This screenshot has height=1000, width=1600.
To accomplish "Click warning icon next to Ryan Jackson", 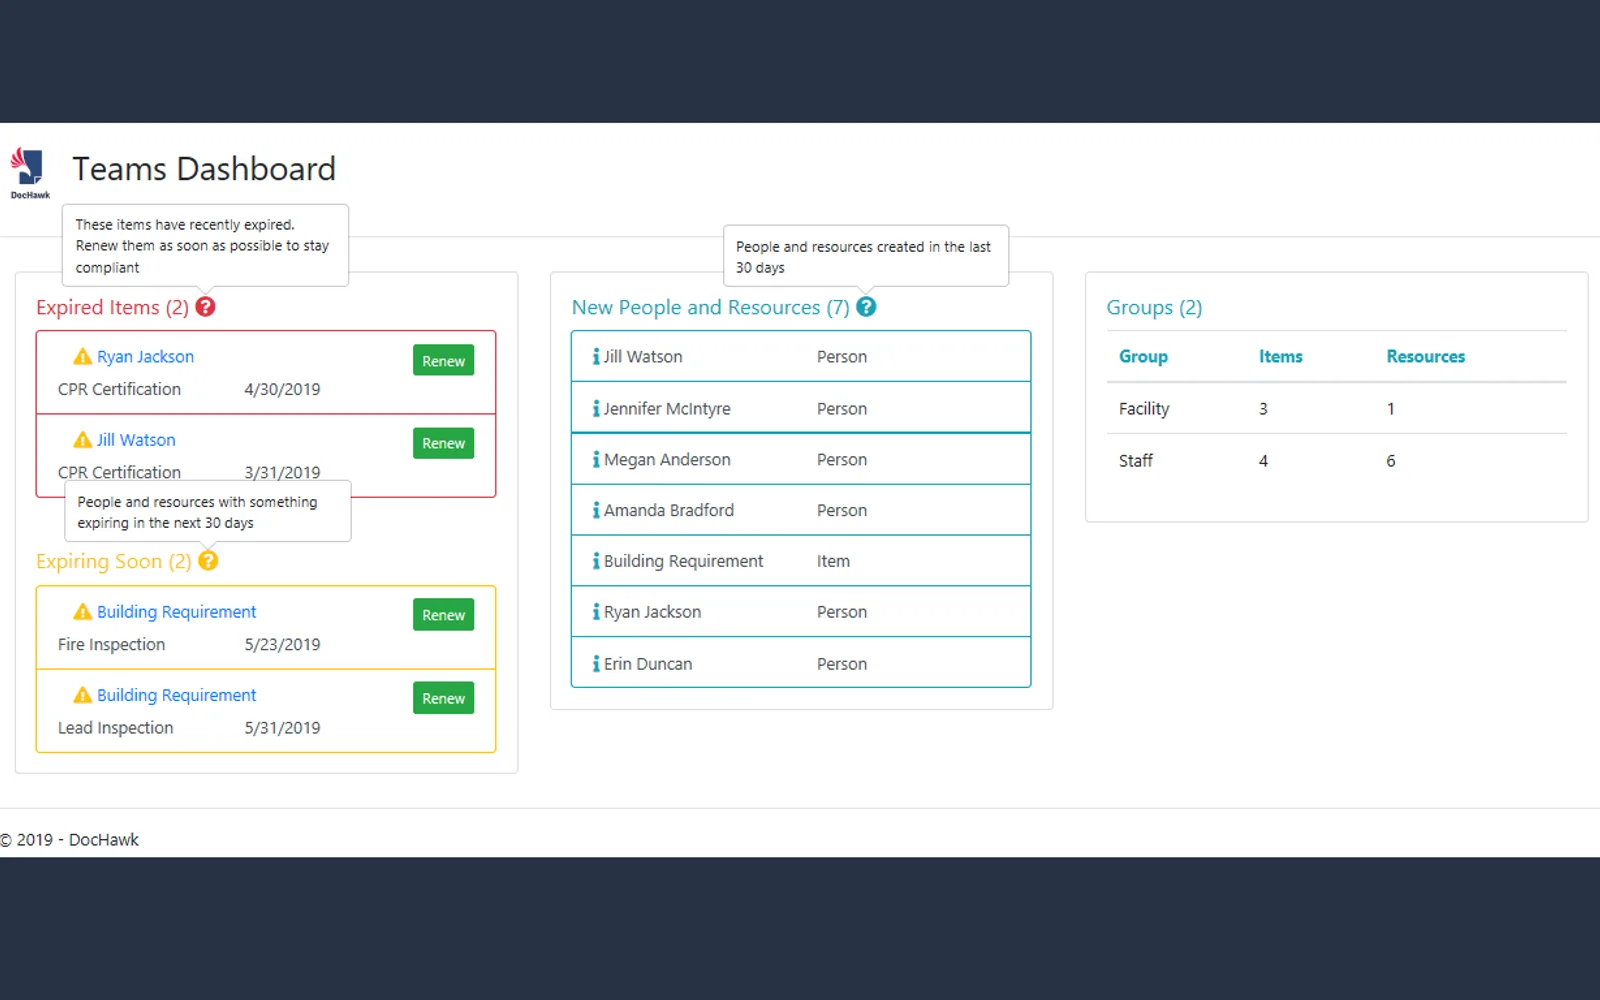I will 83,357.
